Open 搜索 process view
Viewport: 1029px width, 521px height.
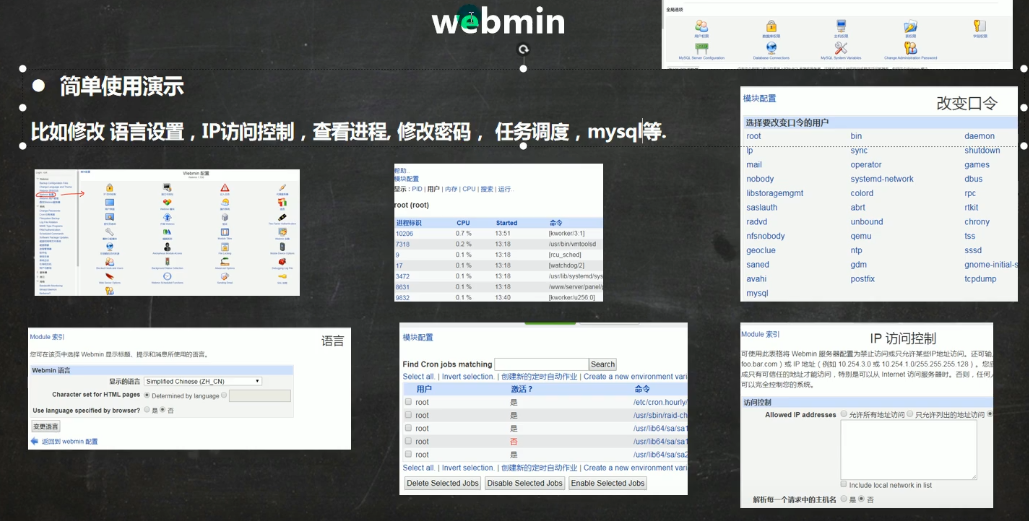486,189
